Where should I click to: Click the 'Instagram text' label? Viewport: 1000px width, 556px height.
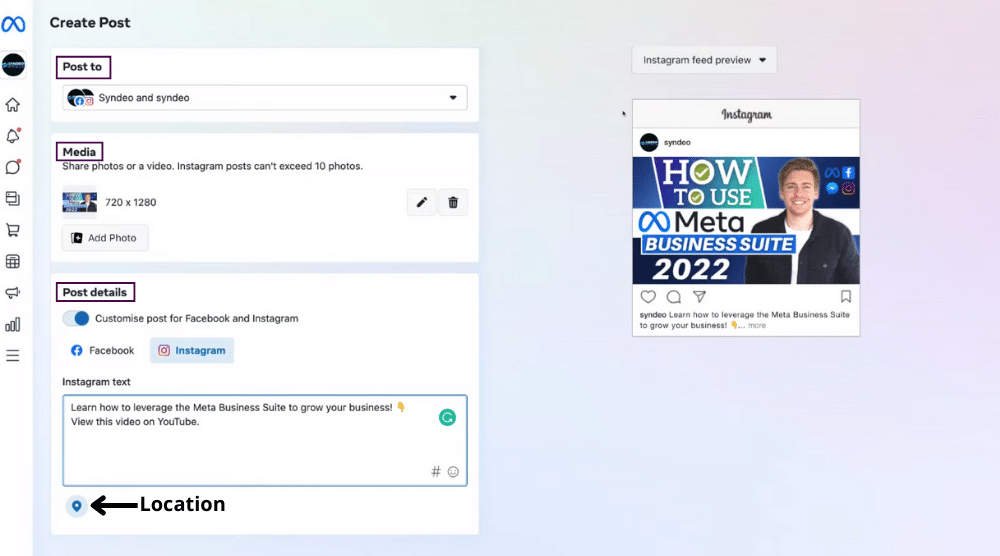tap(96, 382)
